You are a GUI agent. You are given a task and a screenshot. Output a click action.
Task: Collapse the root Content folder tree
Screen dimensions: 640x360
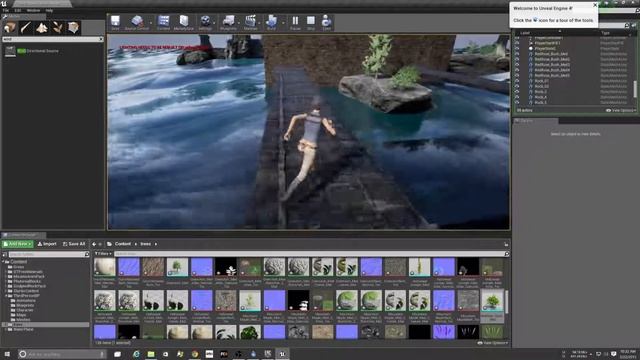click(x=4, y=262)
